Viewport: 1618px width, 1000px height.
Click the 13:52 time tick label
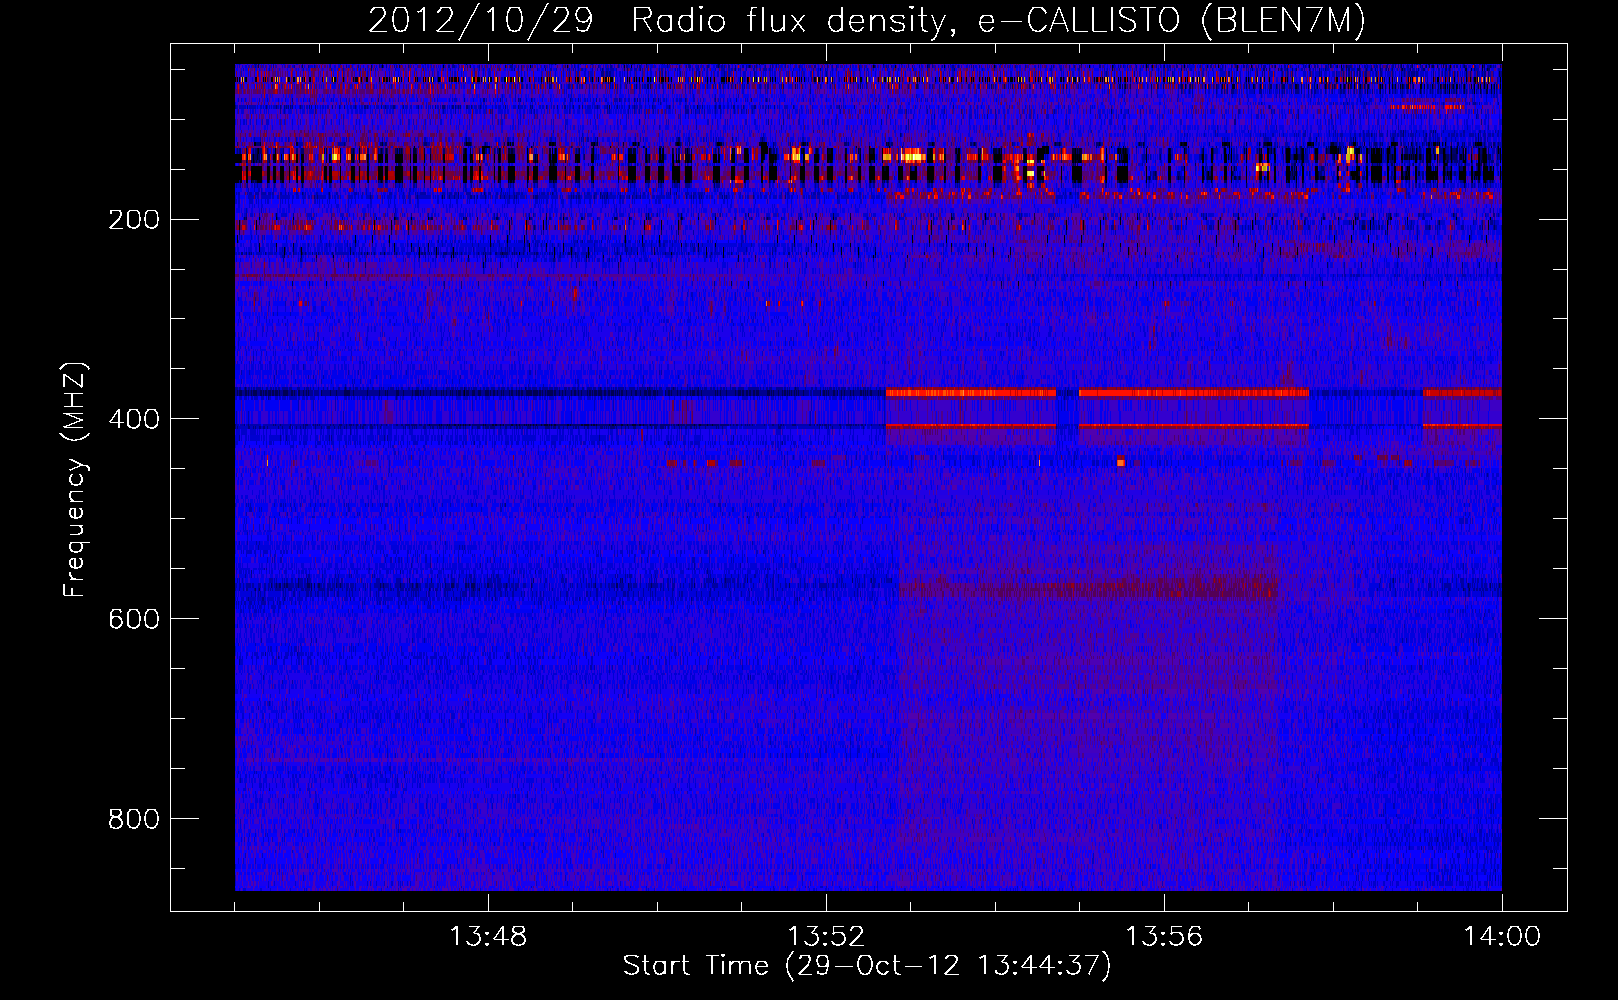tap(826, 937)
